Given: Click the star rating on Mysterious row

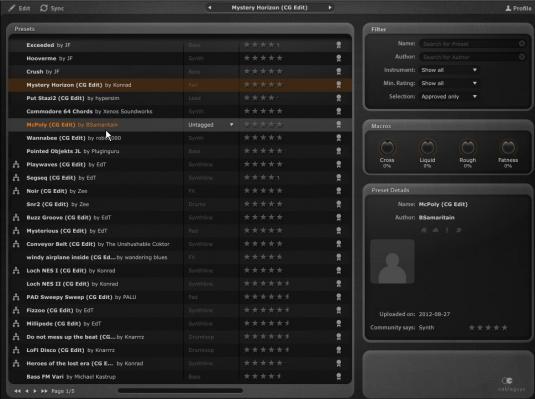Looking at the screenshot, I should [x=263, y=231].
